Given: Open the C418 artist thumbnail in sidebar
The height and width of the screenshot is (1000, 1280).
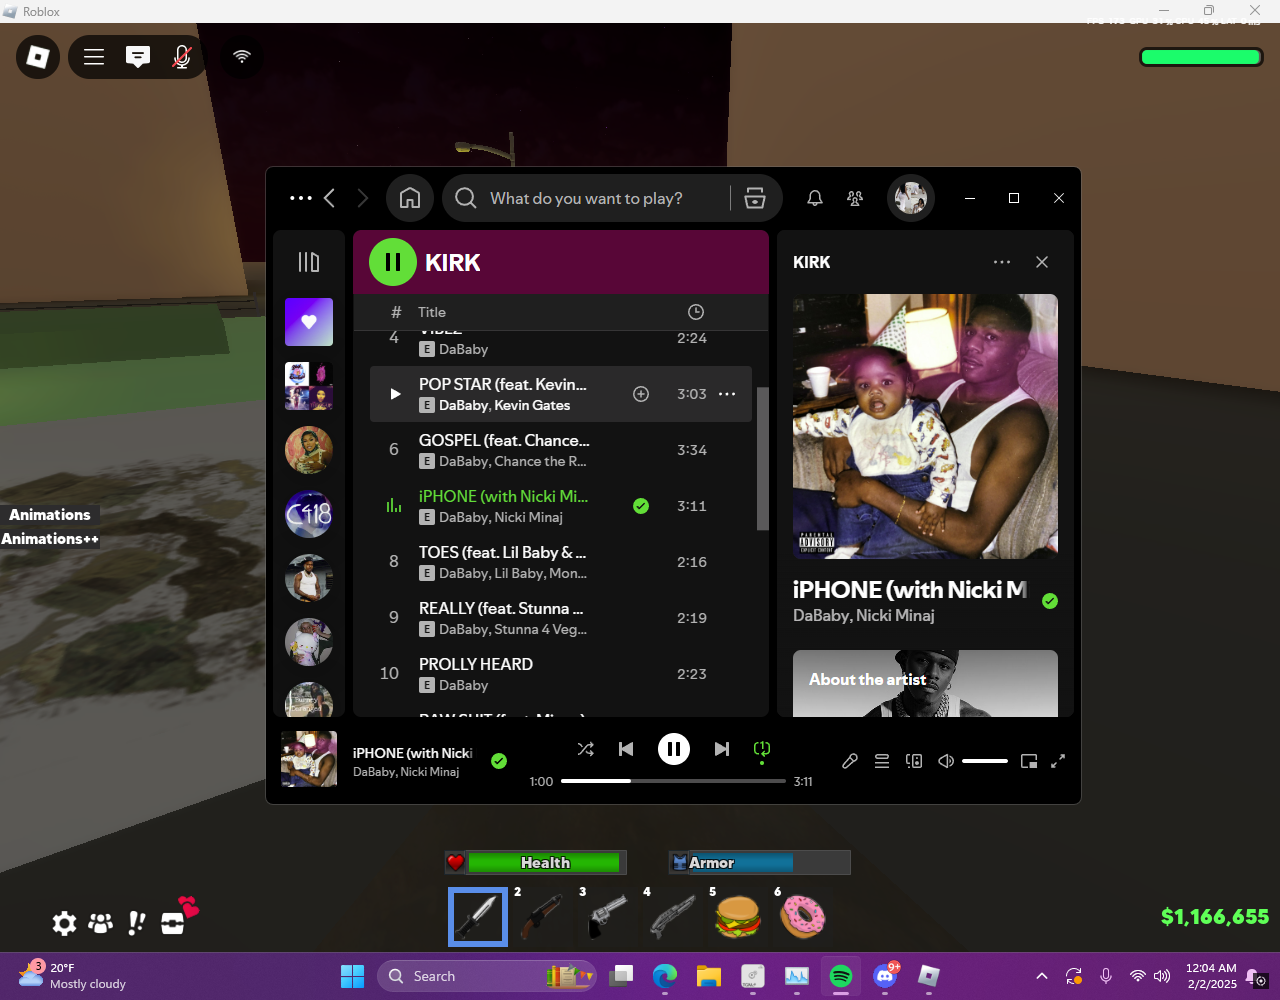Looking at the screenshot, I should click(309, 514).
